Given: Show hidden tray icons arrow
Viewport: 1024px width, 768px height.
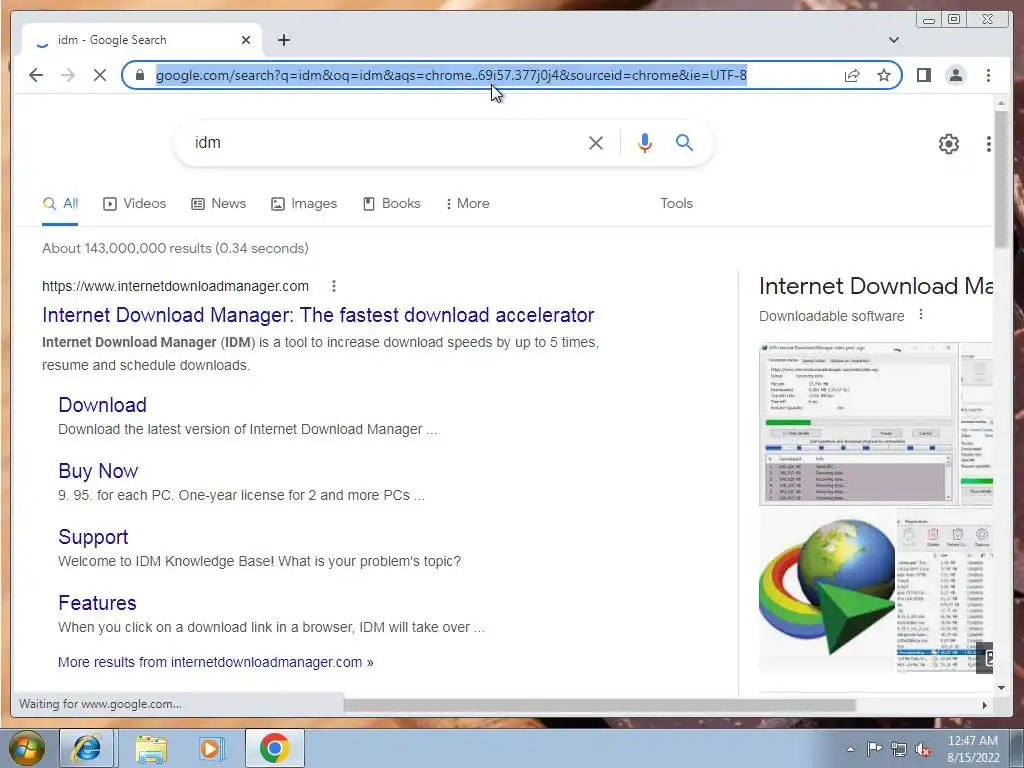Looking at the screenshot, I should (x=850, y=749).
